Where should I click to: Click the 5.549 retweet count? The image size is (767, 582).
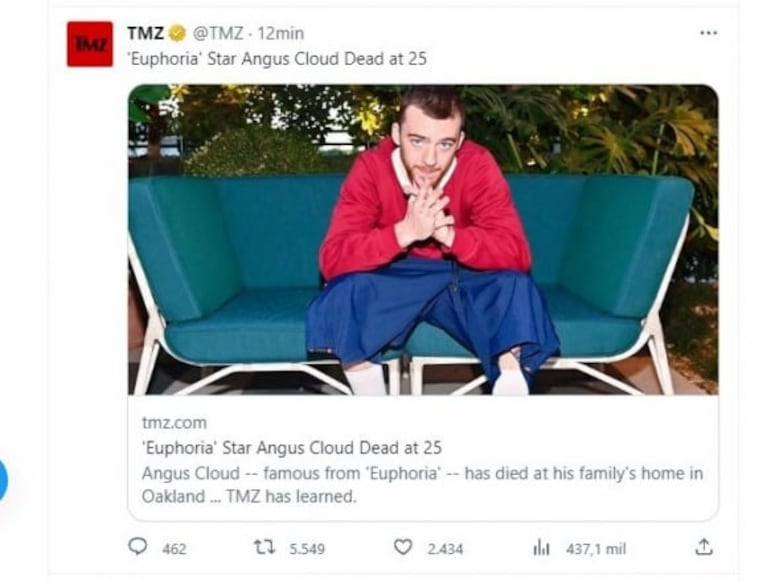coord(307,549)
